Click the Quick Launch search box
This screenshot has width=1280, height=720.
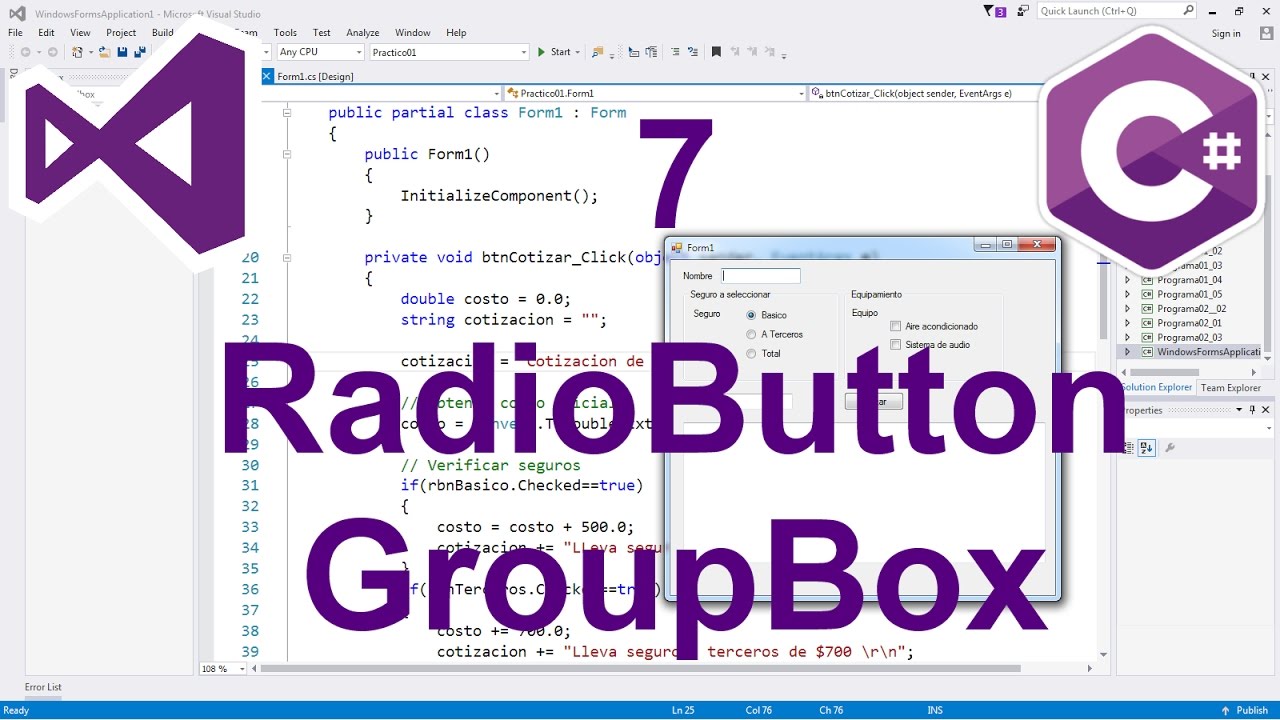(x=1116, y=11)
